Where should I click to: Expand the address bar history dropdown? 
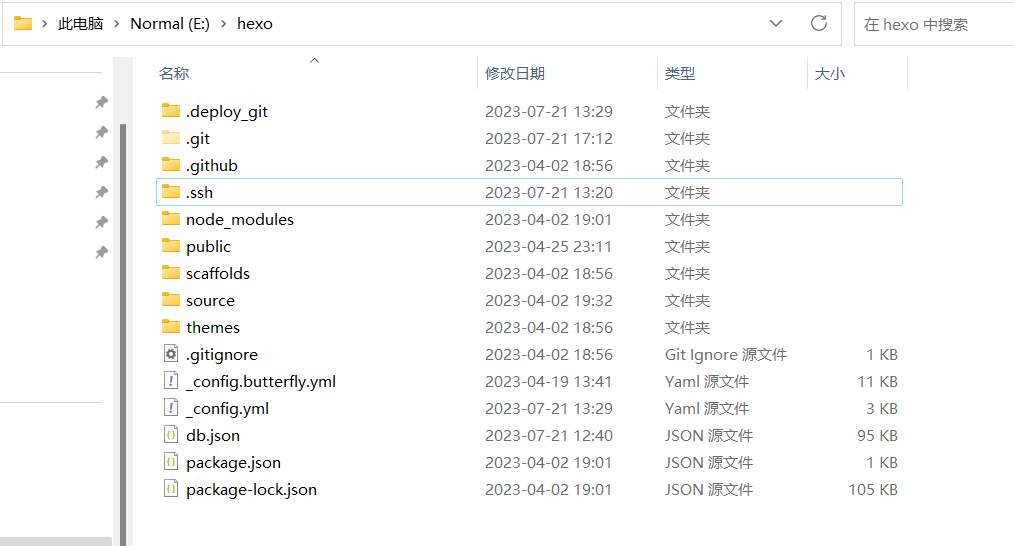776,23
